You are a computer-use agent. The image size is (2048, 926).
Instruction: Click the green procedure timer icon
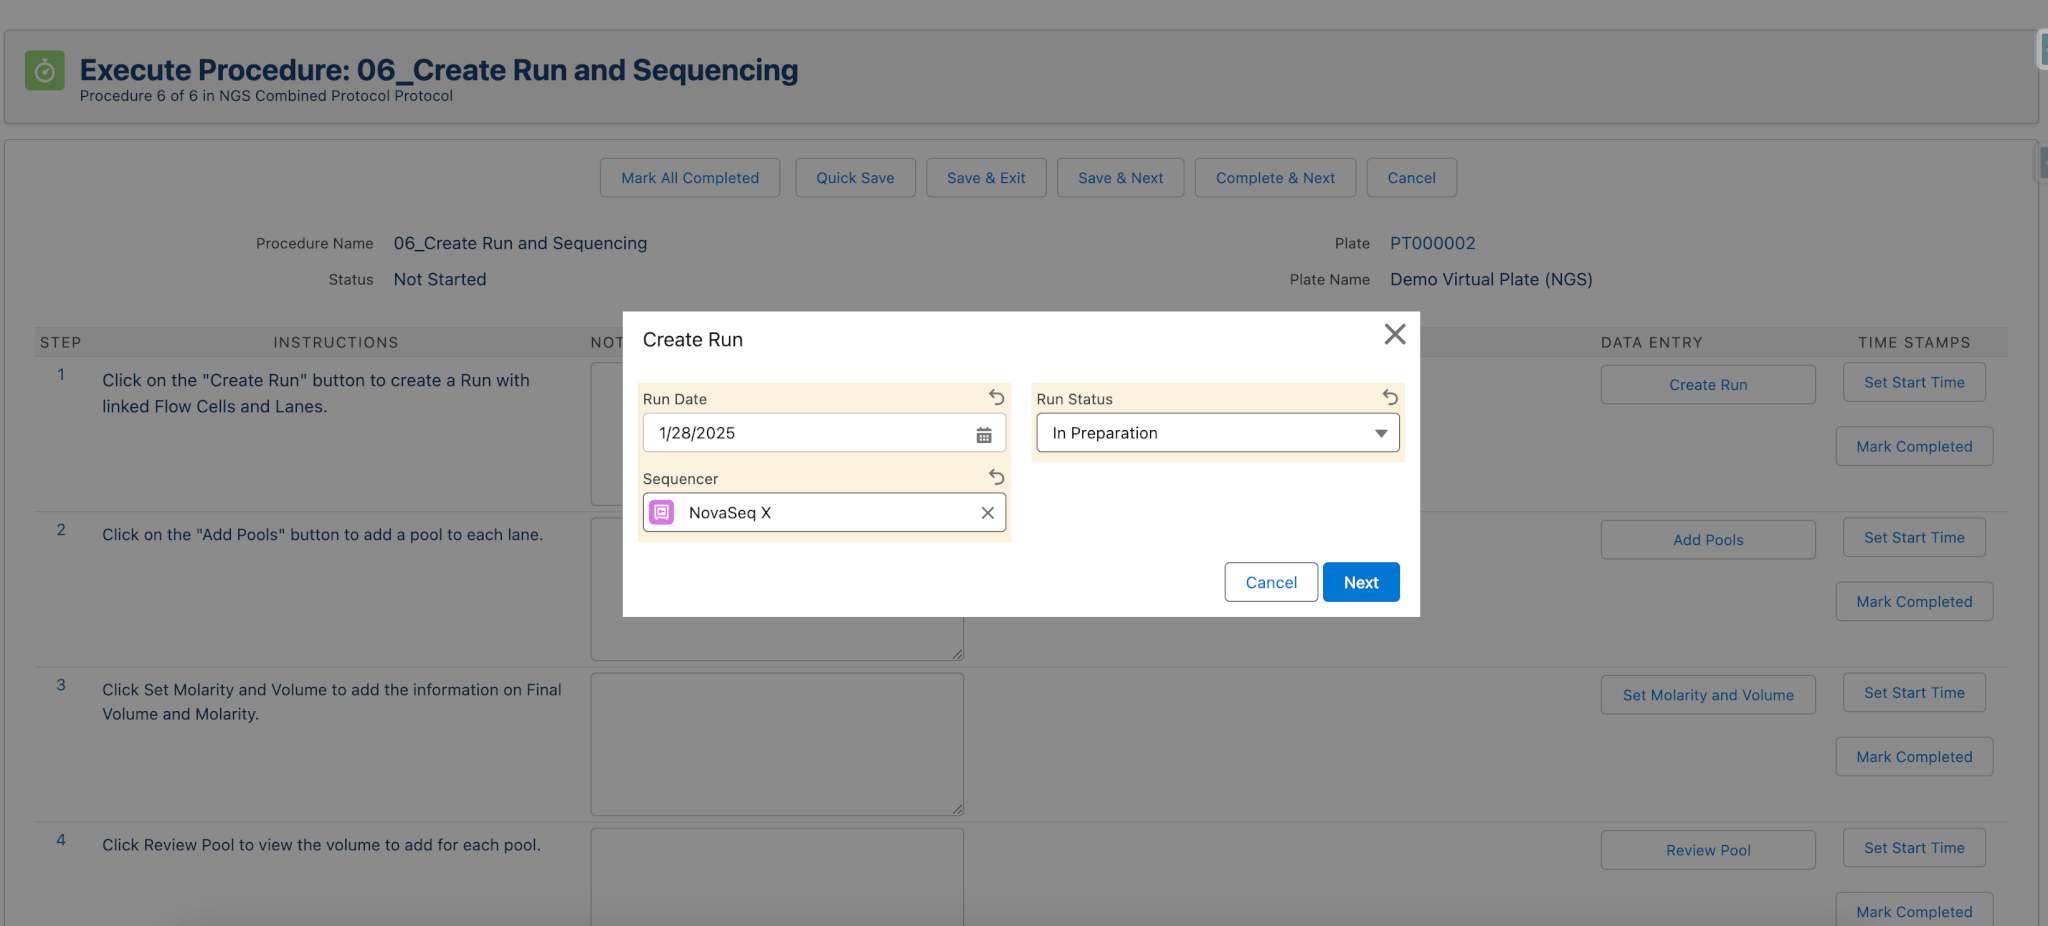[x=44, y=71]
